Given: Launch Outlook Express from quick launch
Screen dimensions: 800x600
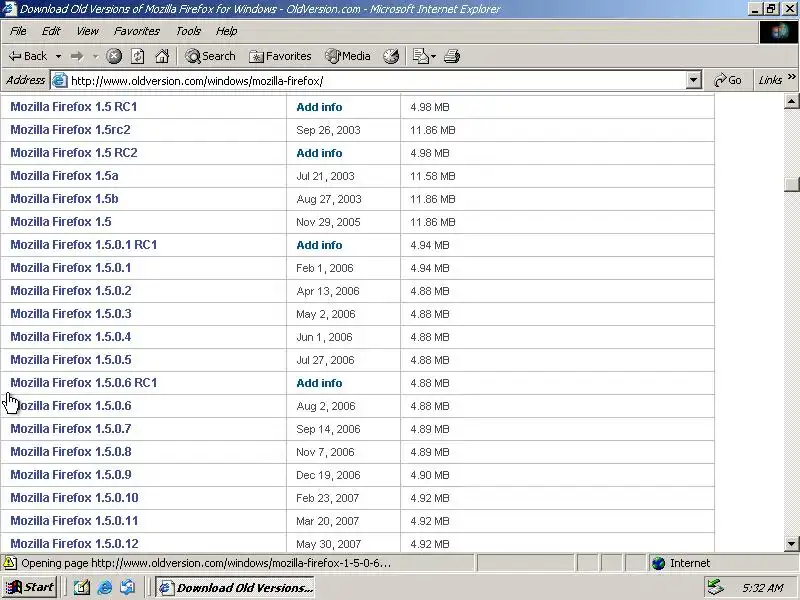Looking at the screenshot, I should (x=128, y=588).
